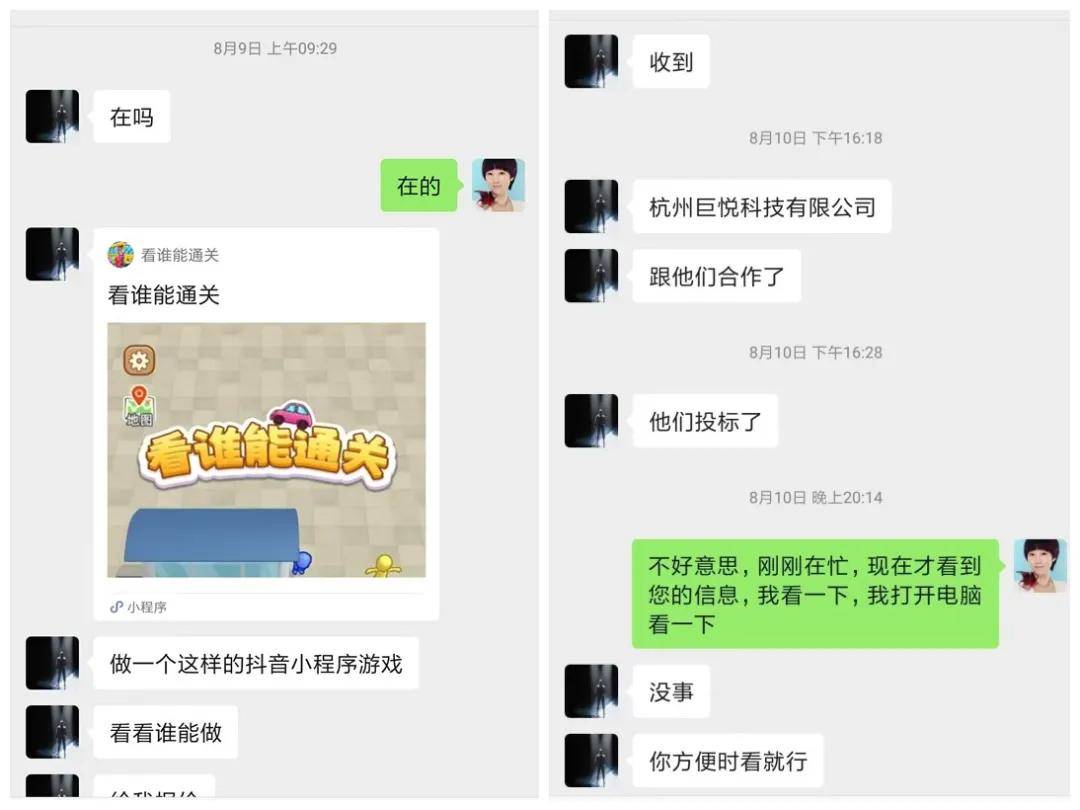
Task: Tap the "跟他们合作了" message bubble
Action: click(x=717, y=276)
